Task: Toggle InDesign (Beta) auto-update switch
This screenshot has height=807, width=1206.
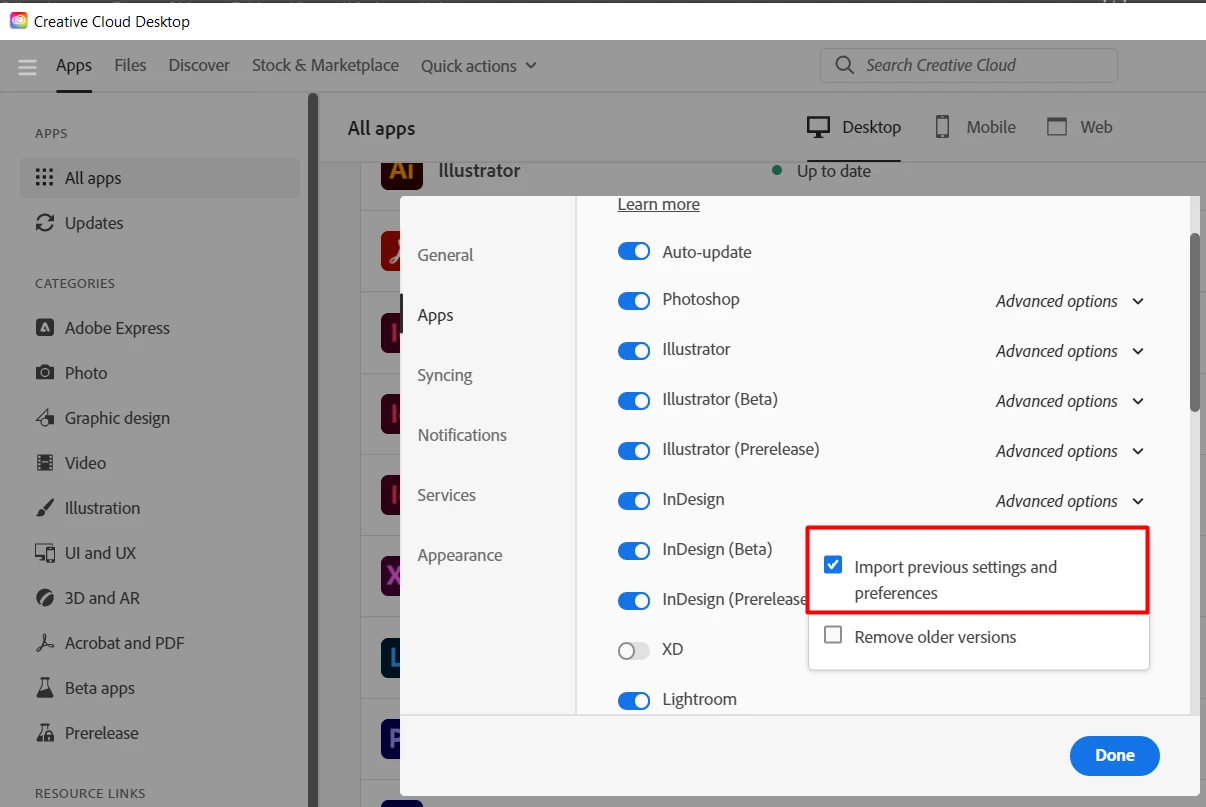Action: pyautogui.click(x=634, y=551)
